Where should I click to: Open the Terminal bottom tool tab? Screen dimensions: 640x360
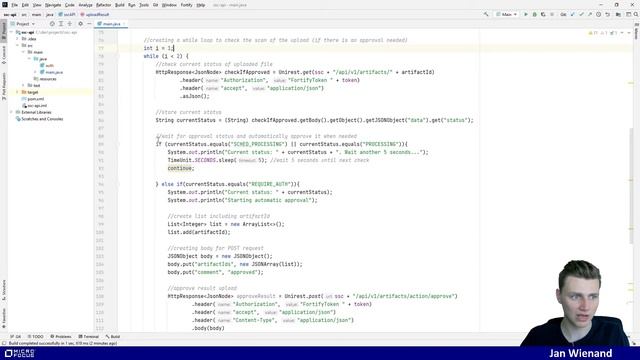pyautogui.click(x=89, y=337)
